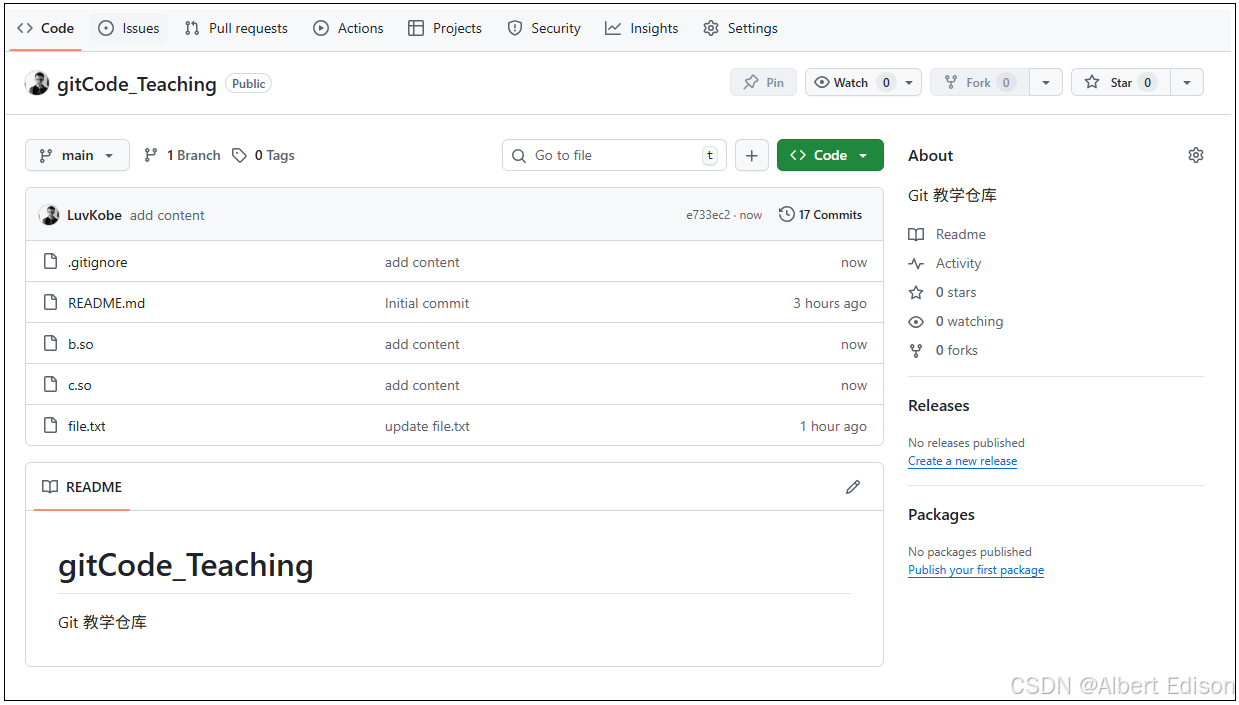Open the Activity link in About
Viewport: 1239px width, 705px height.
(945, 263)
